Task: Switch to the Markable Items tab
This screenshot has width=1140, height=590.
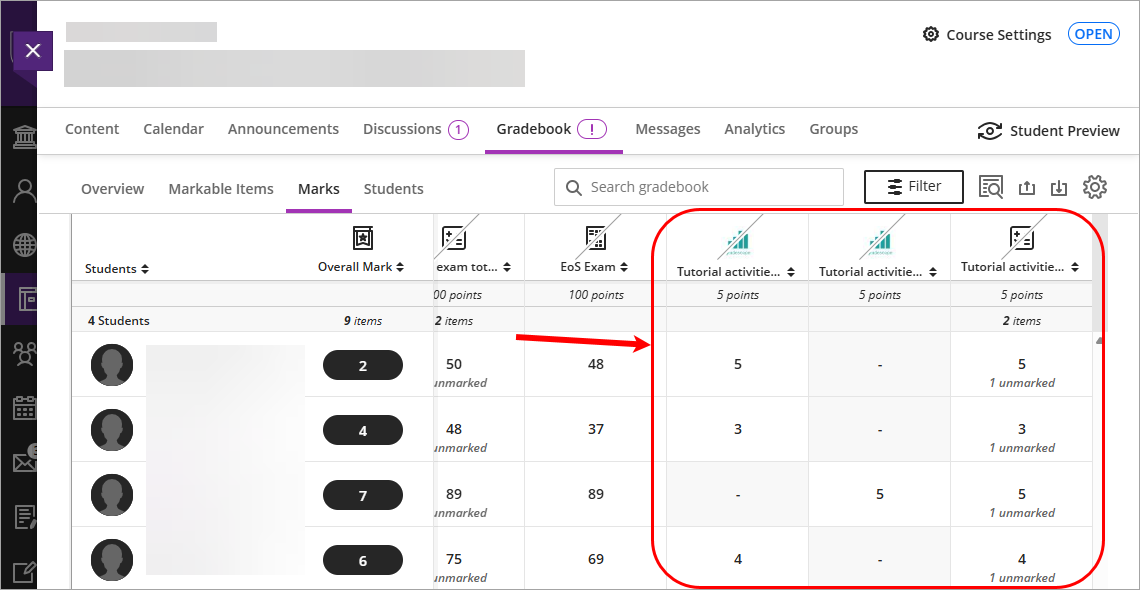Action: pyautogui.click(x=221, y=189)
